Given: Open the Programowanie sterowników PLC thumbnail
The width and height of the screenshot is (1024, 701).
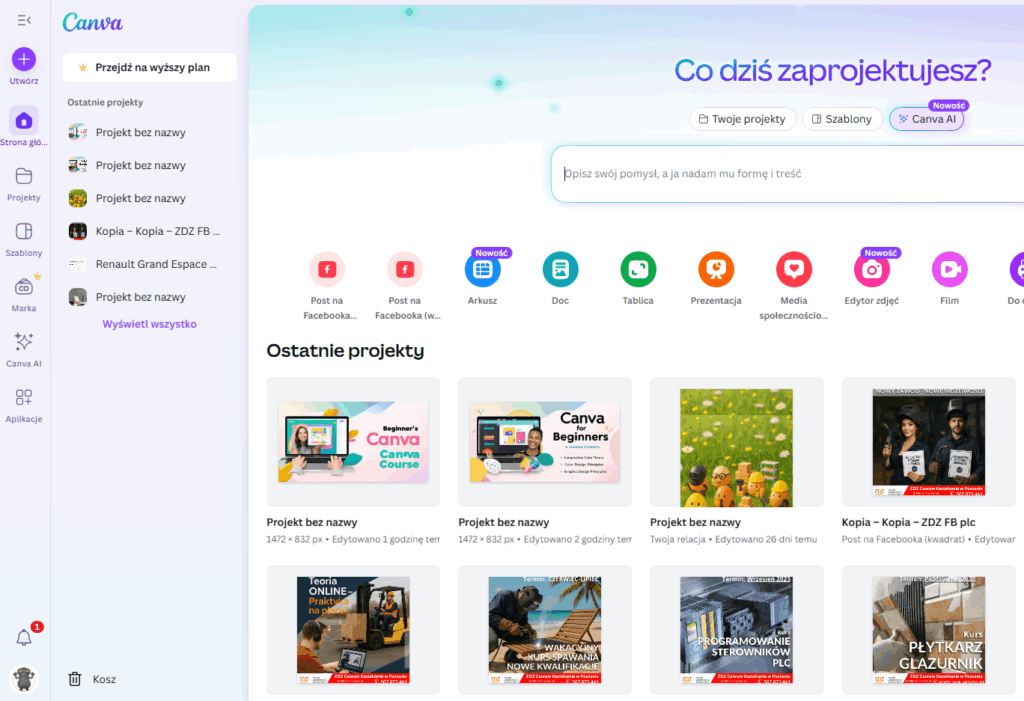Looking at the screenshot, I should pos(737,630).
